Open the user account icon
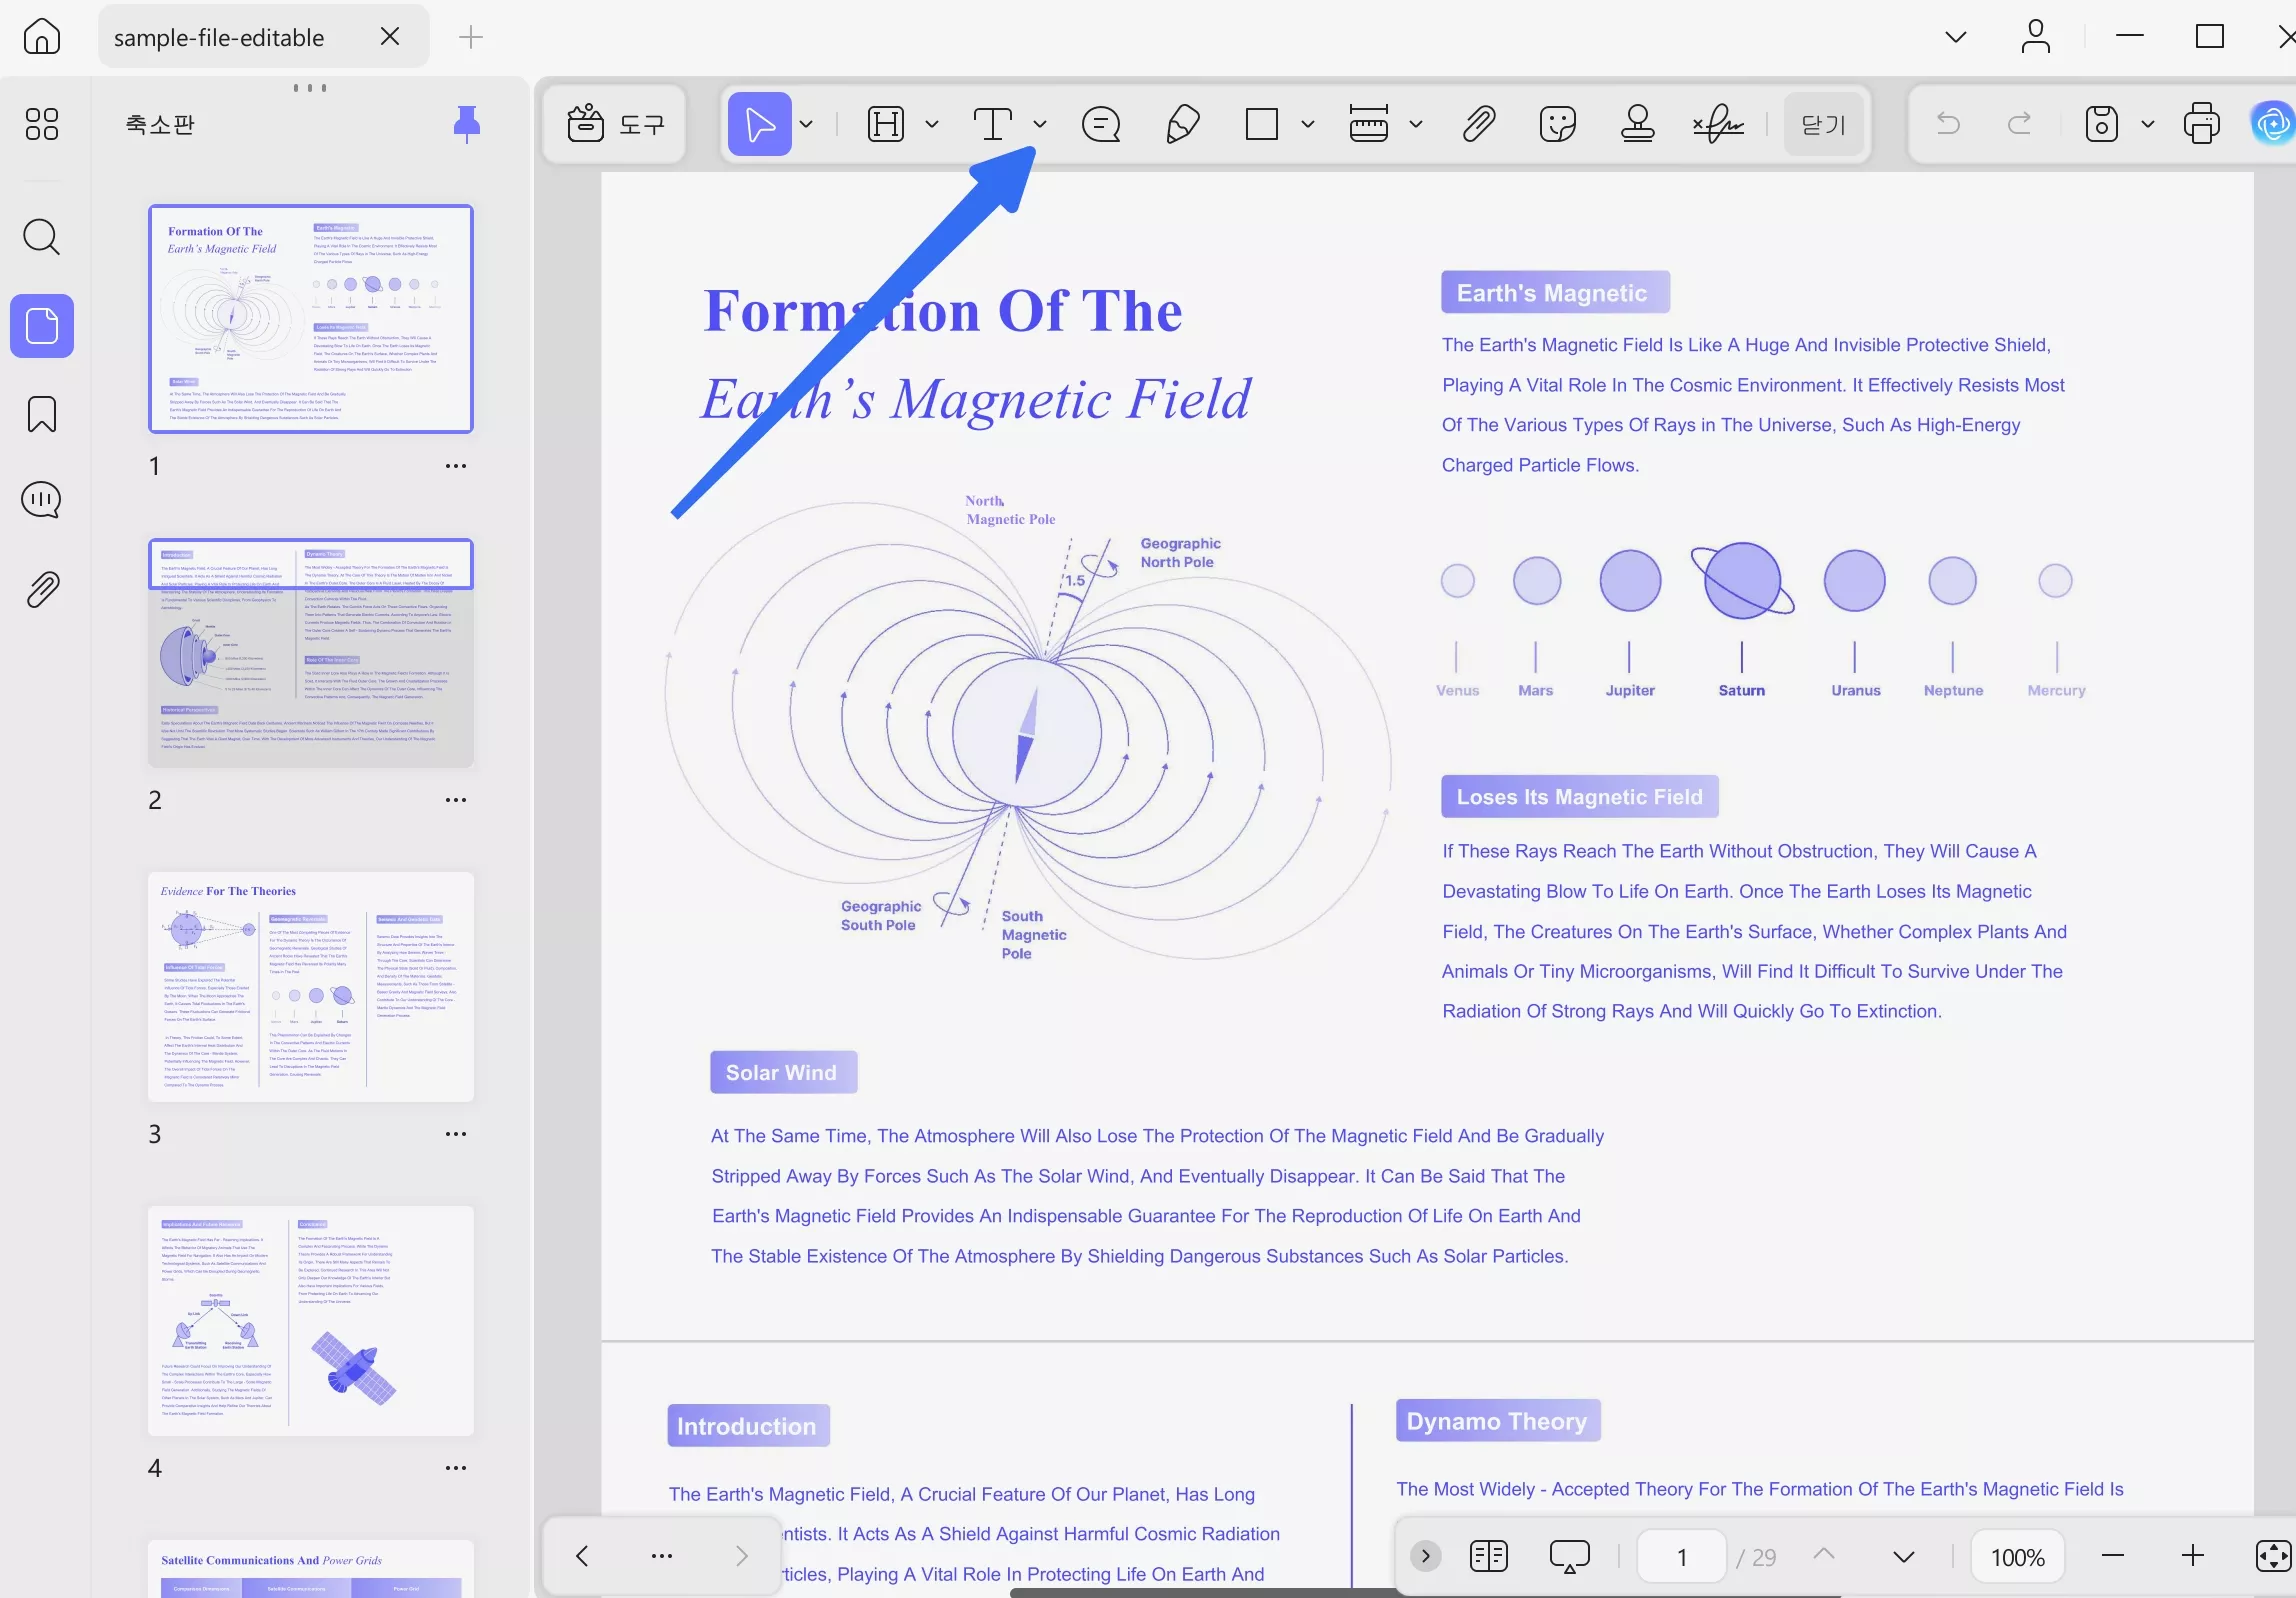Screen dimensions: 2296x1598 tap(2036, 37)
